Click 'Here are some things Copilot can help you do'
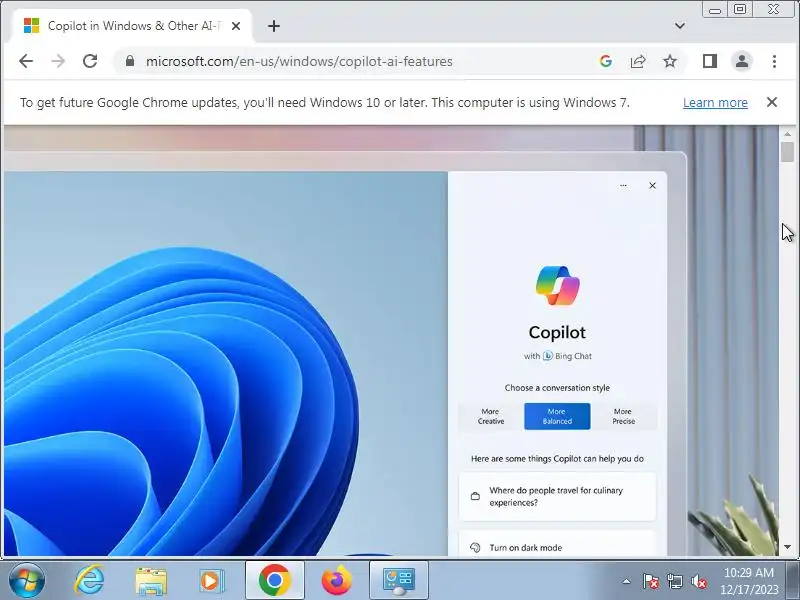Image resolution: width=800 pixels, height=600 pixels. 557,459
